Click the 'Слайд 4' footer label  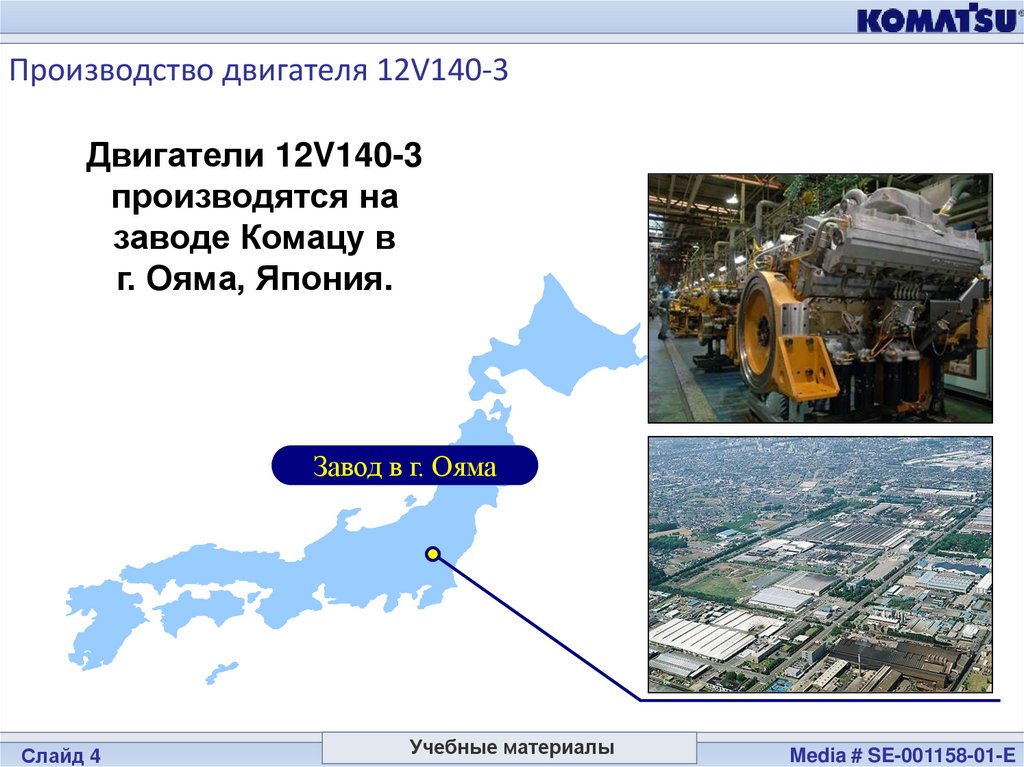click(x=61, y=756)
